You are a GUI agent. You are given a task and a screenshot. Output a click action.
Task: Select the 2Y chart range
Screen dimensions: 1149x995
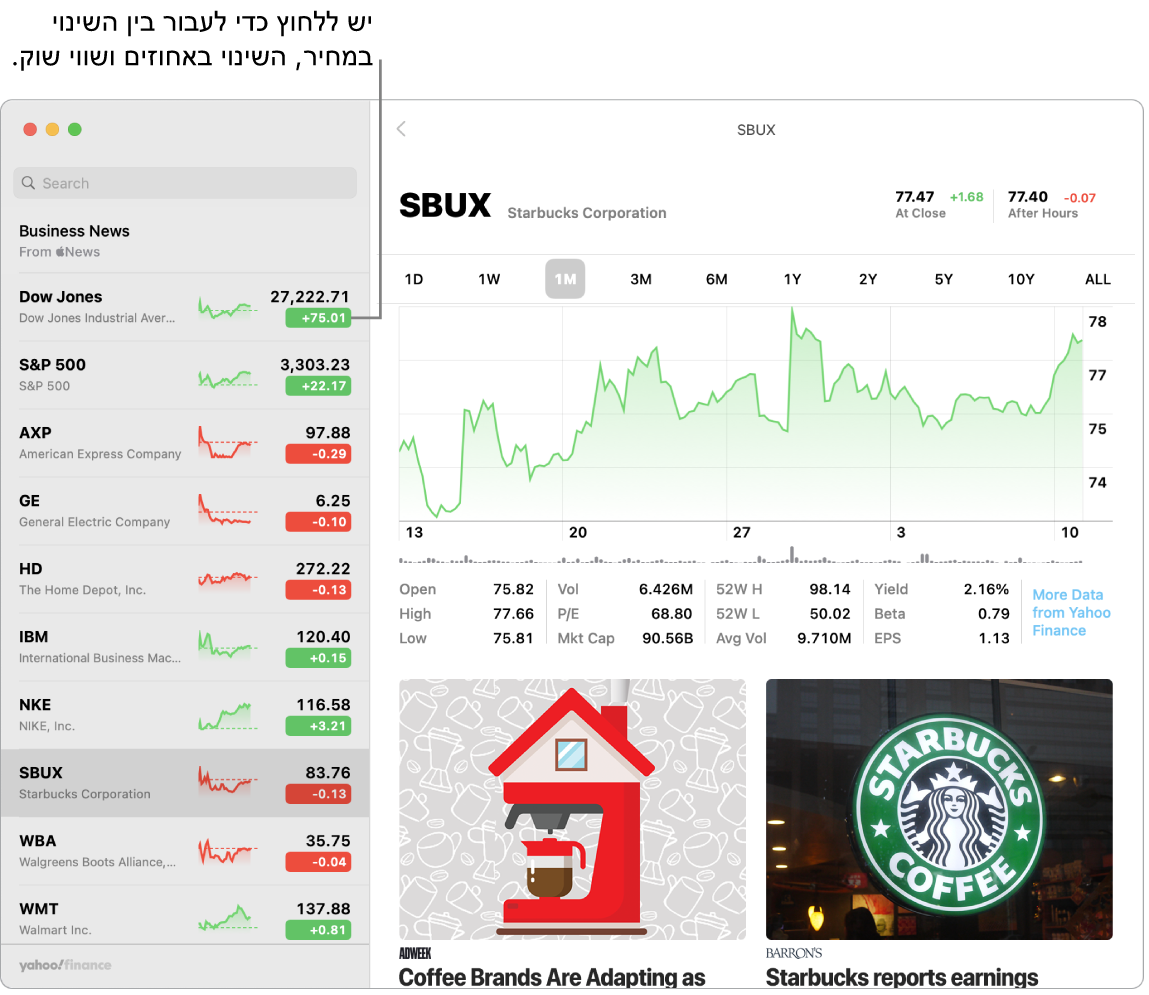(868, 280)
